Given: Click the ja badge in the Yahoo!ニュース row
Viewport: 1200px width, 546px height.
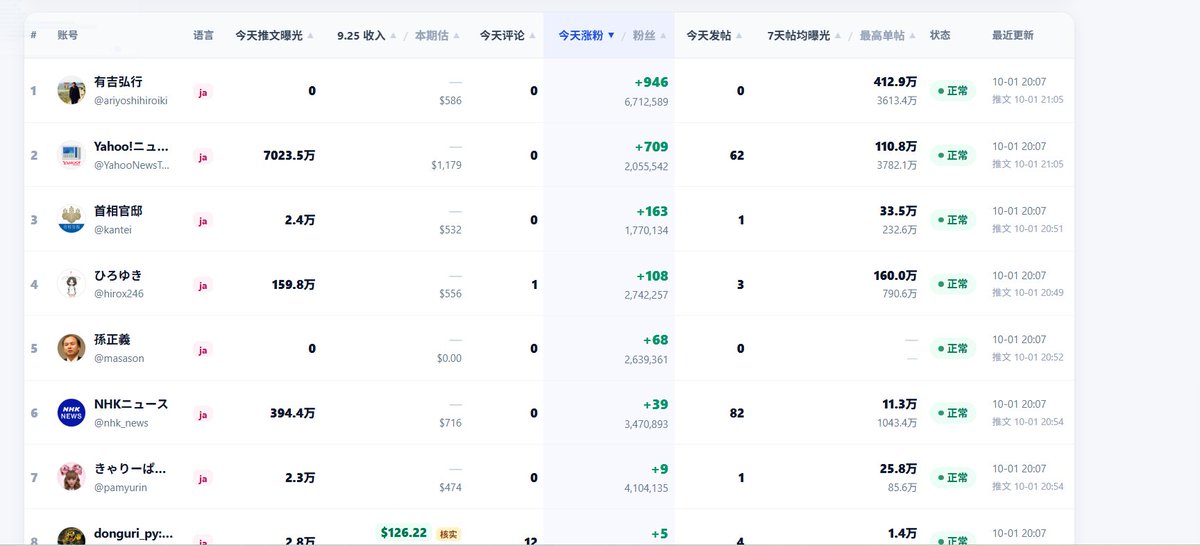Looking at the screenshot, I should (x=203, y=157).
